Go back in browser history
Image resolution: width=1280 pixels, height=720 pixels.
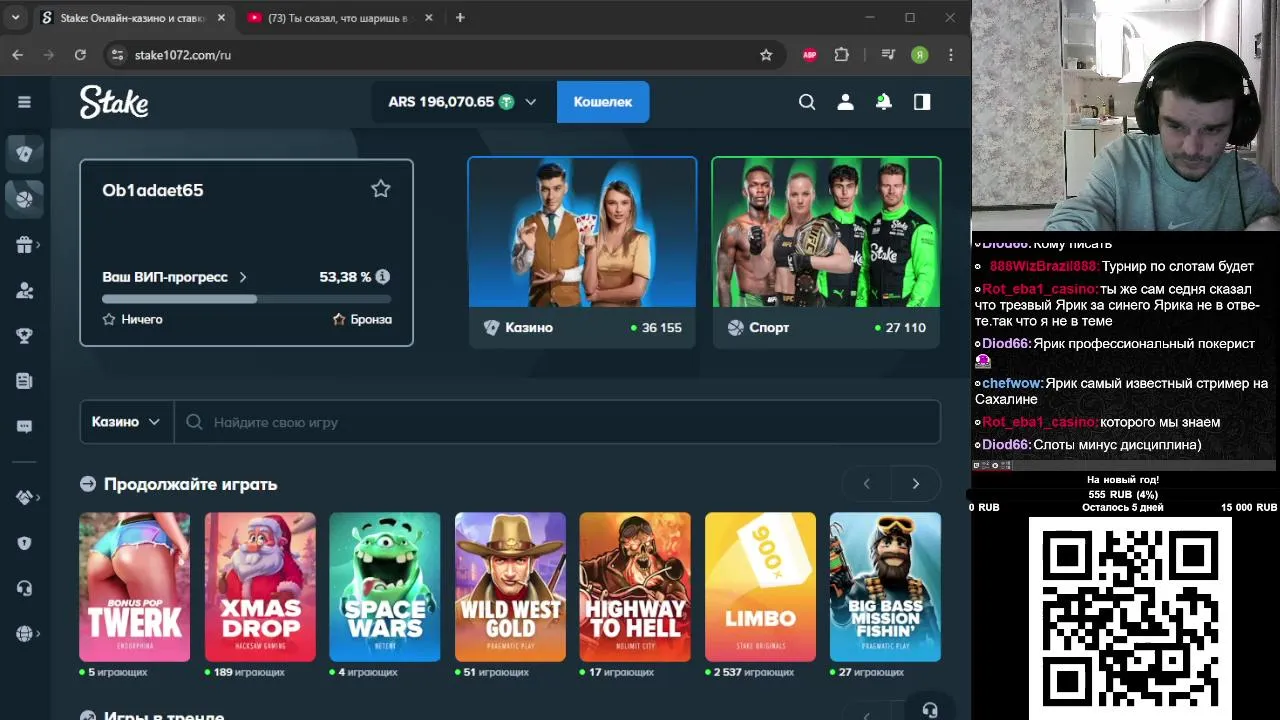coord(18,55)
